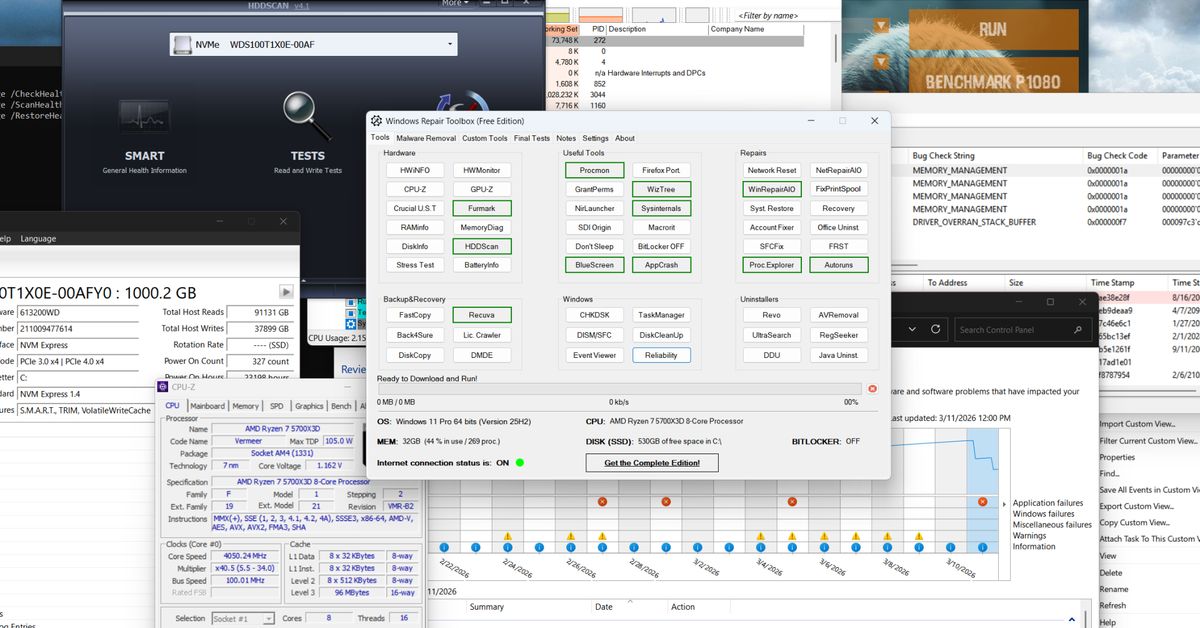Click the drive icon beside NVMe in HDDScan
This screenshot has width=1200, height=628.
click(182, 45)
